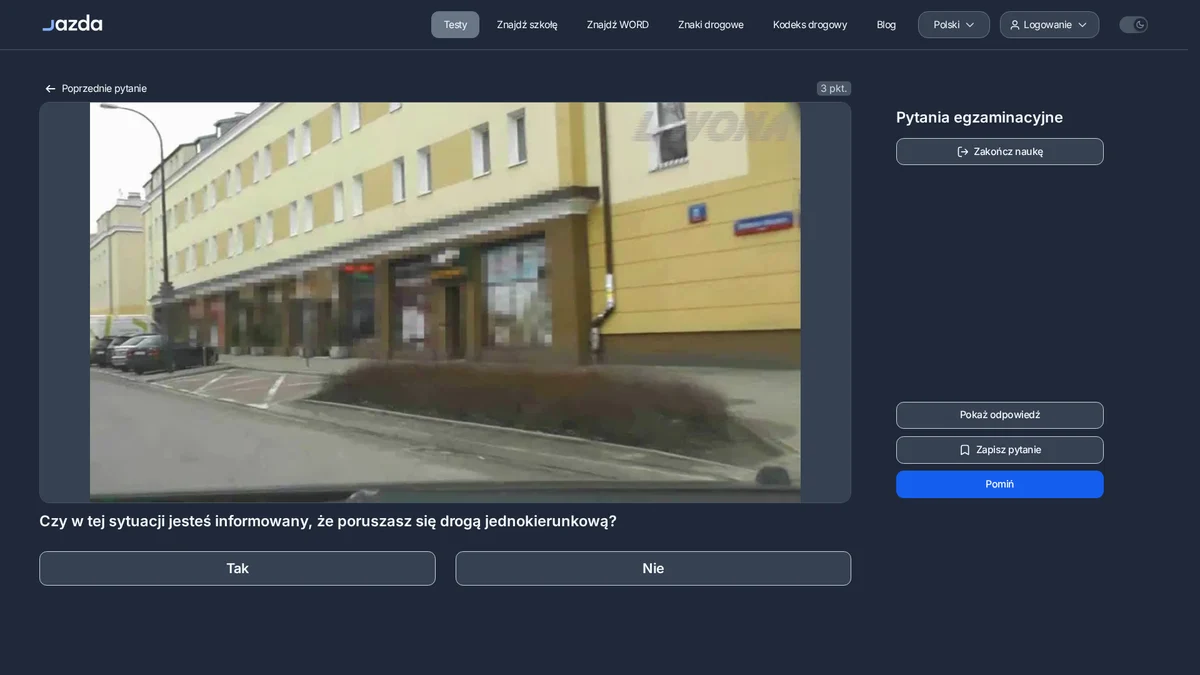
Task: Go back via Poprzednie pytanie
Action: [96, 89]
